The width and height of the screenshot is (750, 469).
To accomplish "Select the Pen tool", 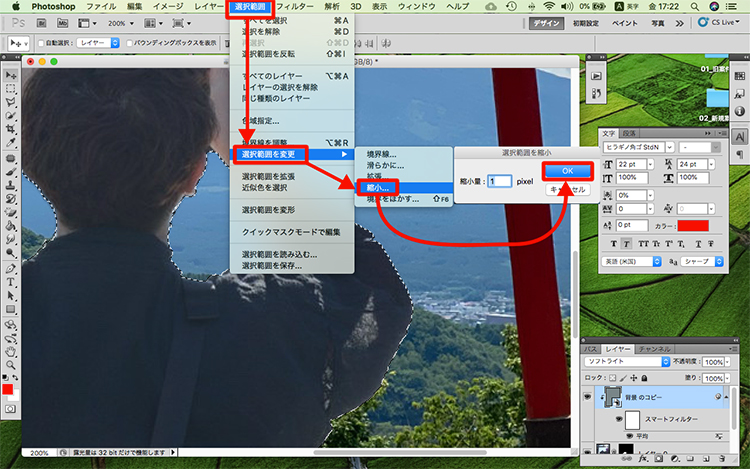I will (11, 269).
